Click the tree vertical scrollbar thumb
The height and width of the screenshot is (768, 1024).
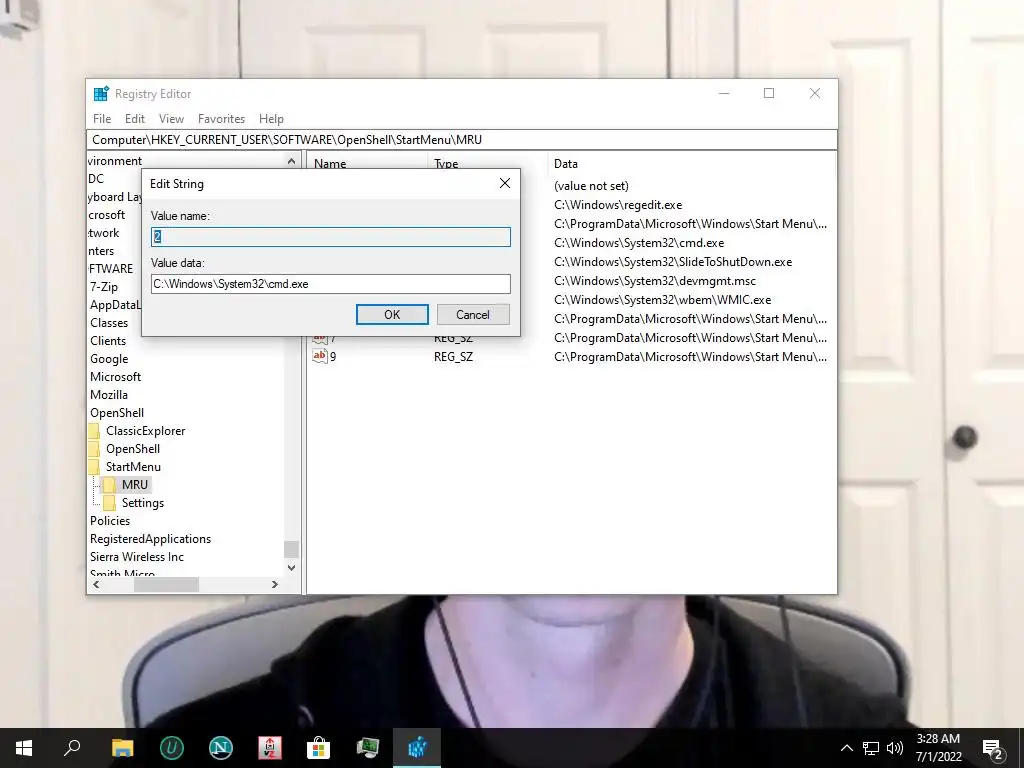pos(291,549)
